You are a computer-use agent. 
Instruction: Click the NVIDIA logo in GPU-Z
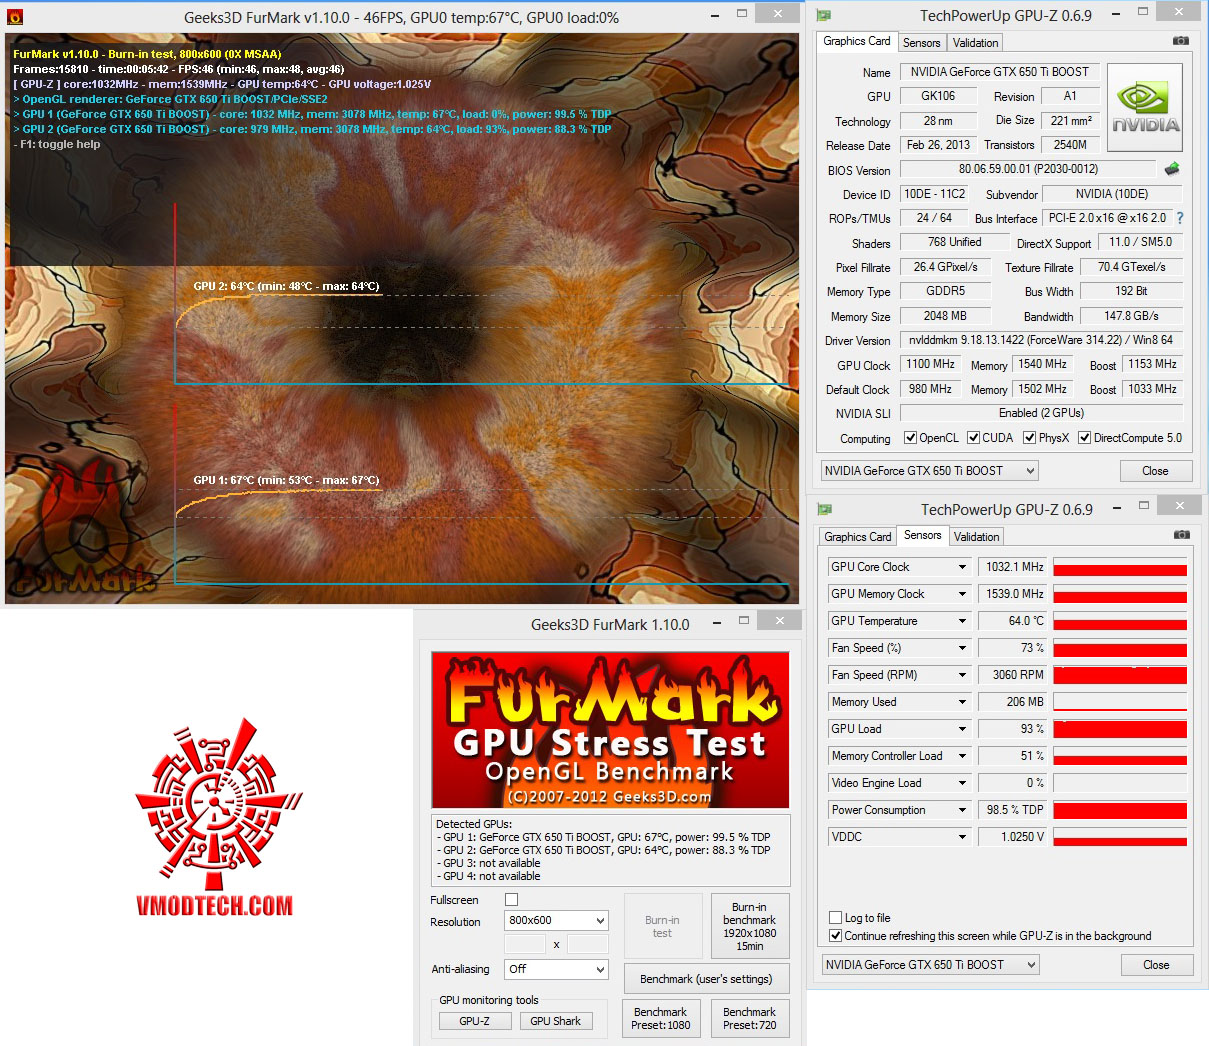1145,107
